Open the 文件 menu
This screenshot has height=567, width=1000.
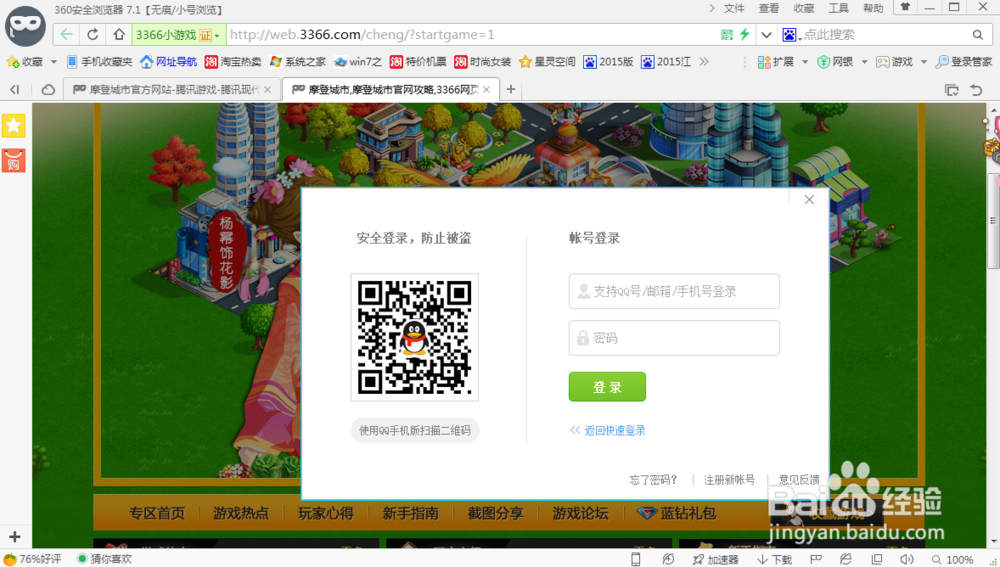click(734, 8)
